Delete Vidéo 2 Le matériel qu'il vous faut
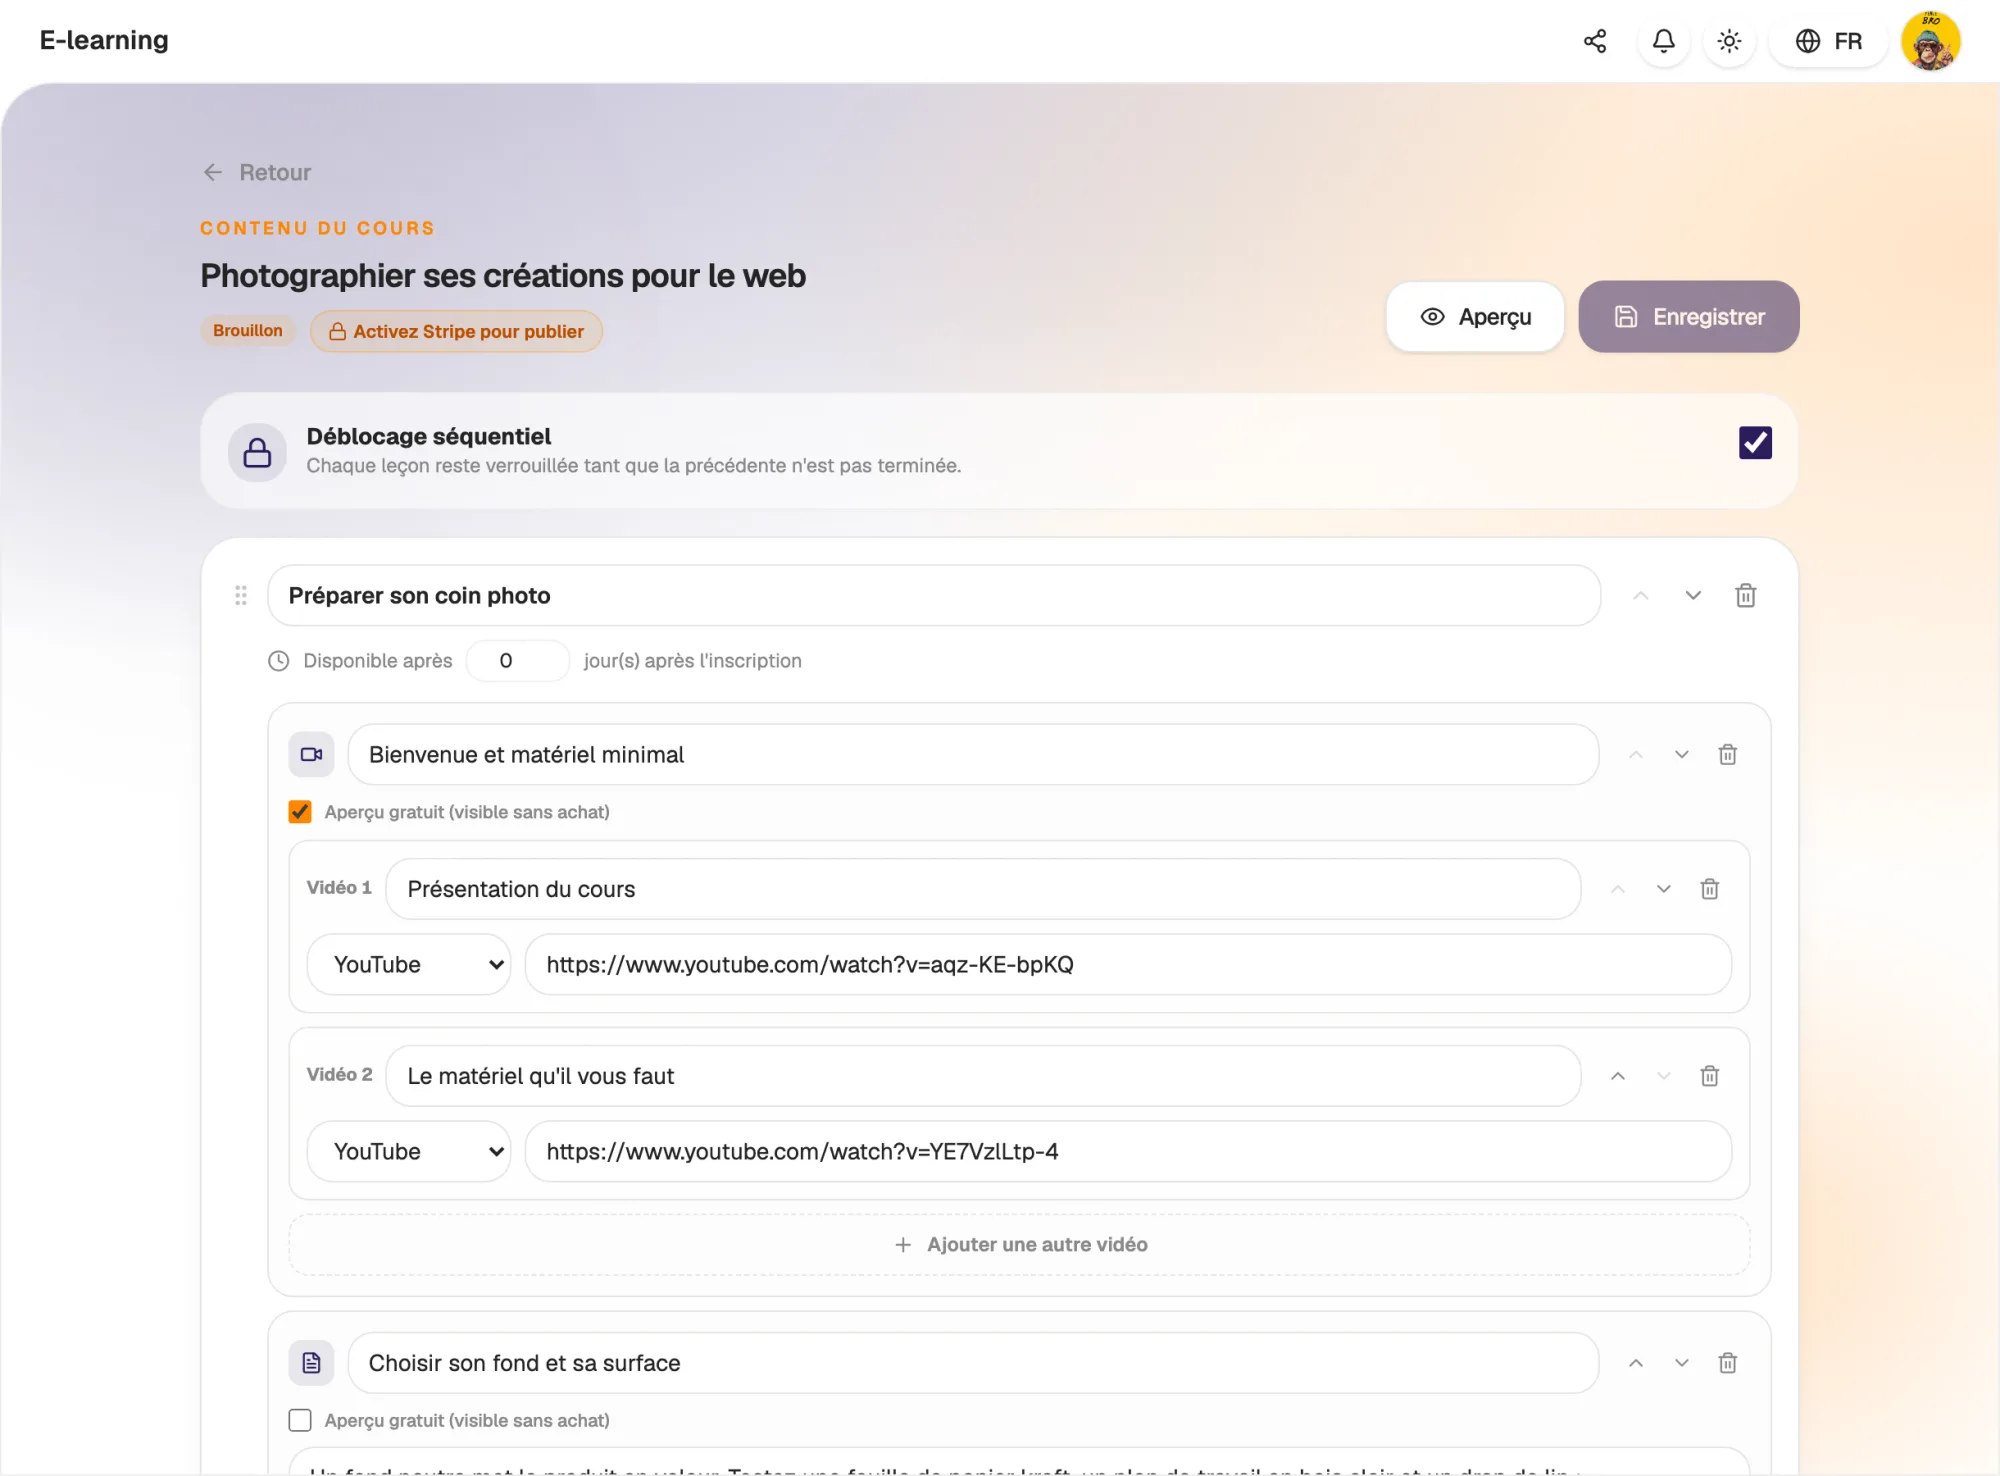The image size is (2000, 1476). [1710, 1076]
